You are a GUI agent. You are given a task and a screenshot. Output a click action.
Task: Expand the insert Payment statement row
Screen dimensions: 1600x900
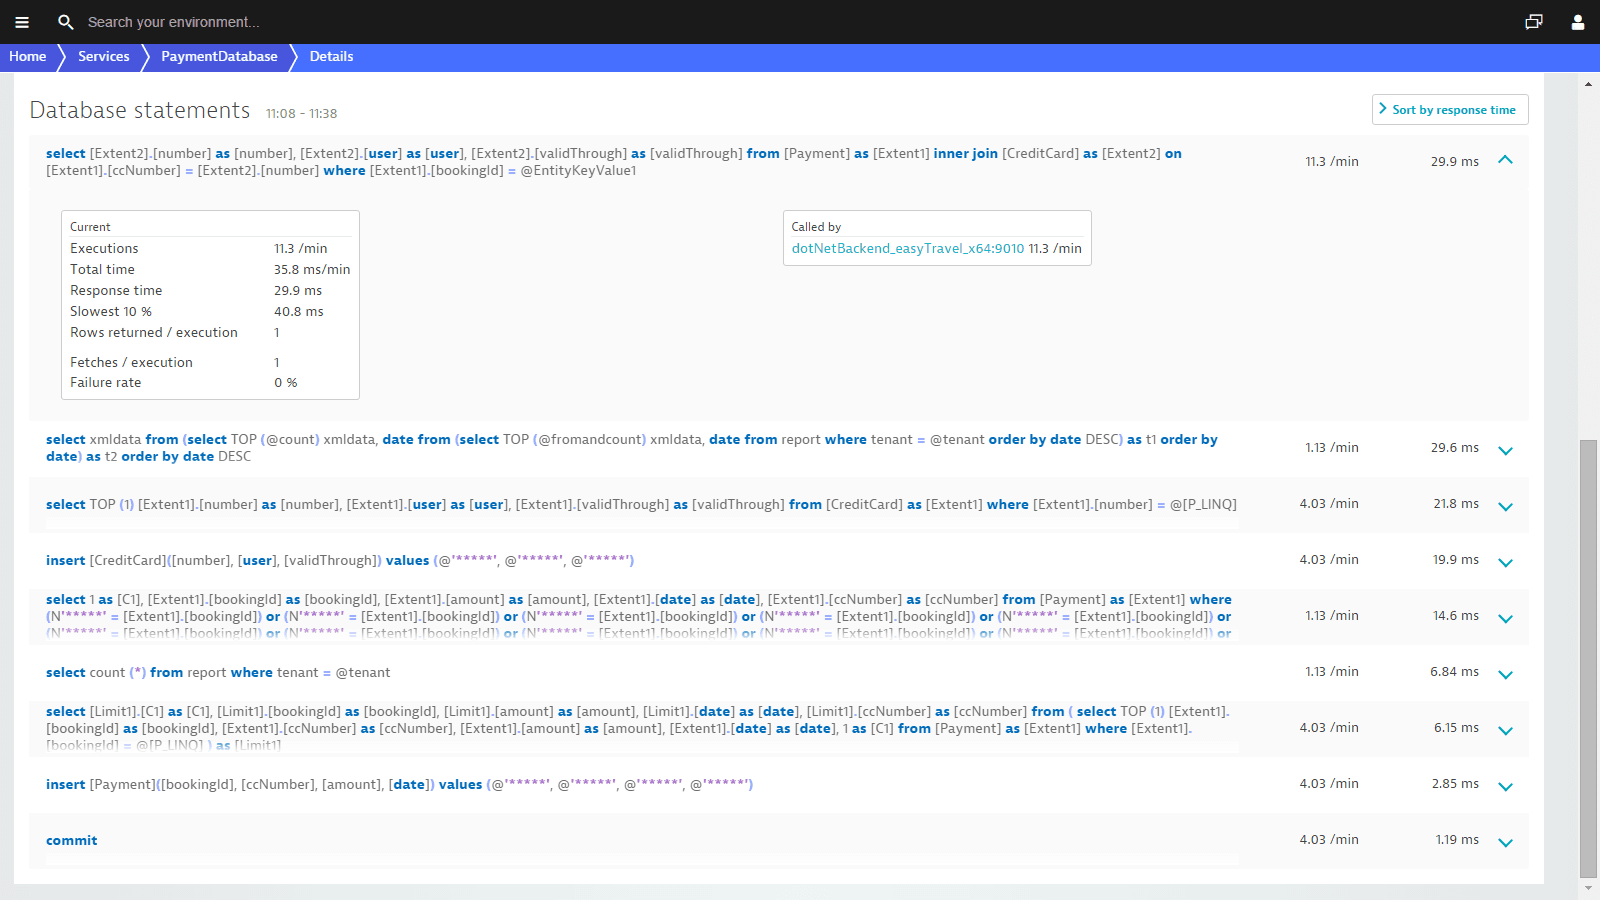[x=1506, y=786]
